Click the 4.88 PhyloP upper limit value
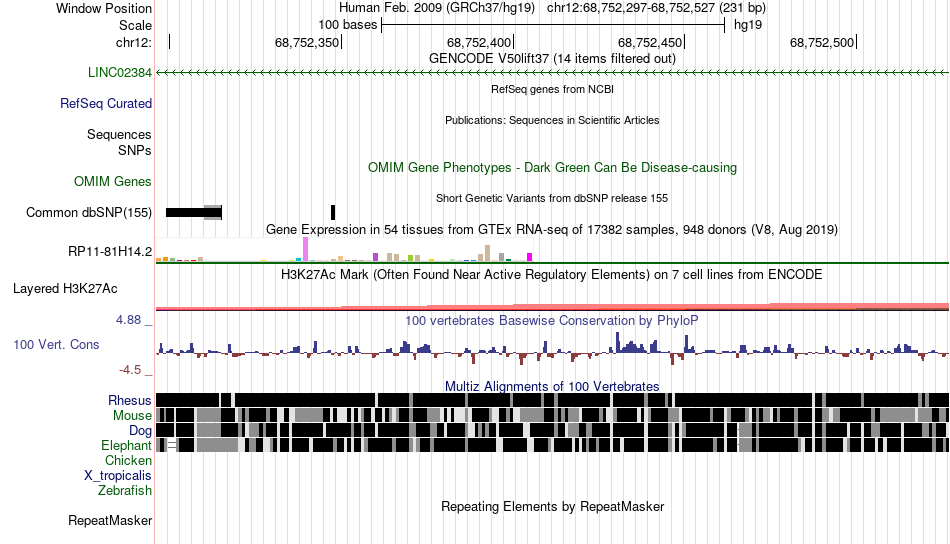Viewport: 950px width, 544px height. pos(129,320)
